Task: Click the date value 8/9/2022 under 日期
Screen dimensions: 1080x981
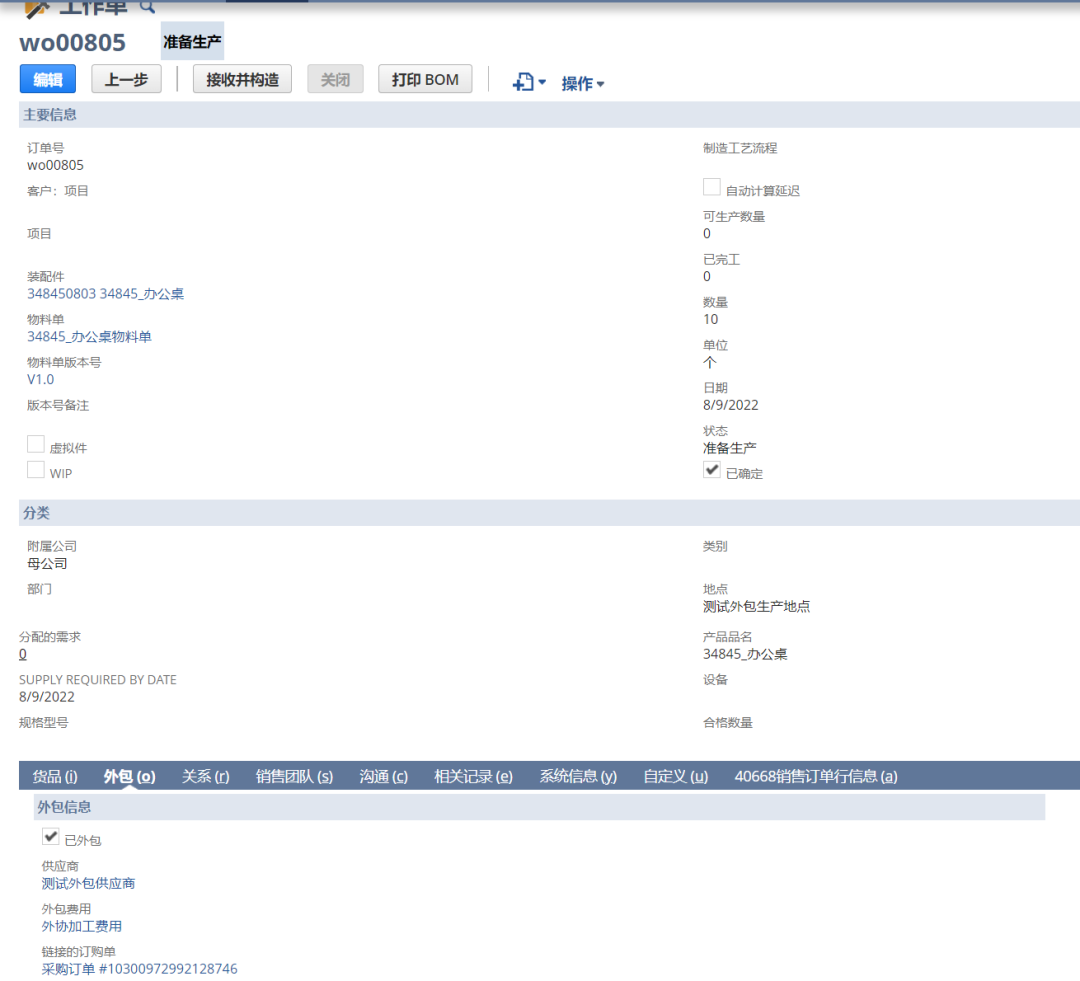Action: pos(730,405)
